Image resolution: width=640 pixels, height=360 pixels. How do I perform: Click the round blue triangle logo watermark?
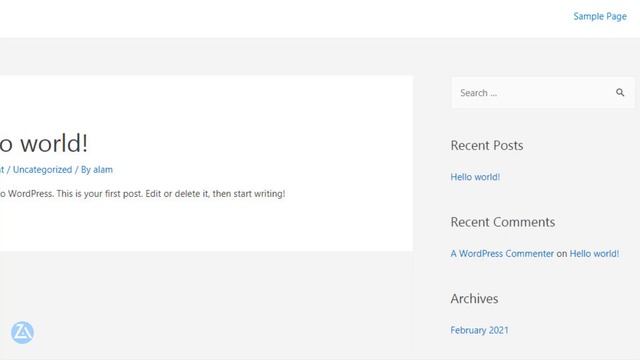tap(22, 332)
